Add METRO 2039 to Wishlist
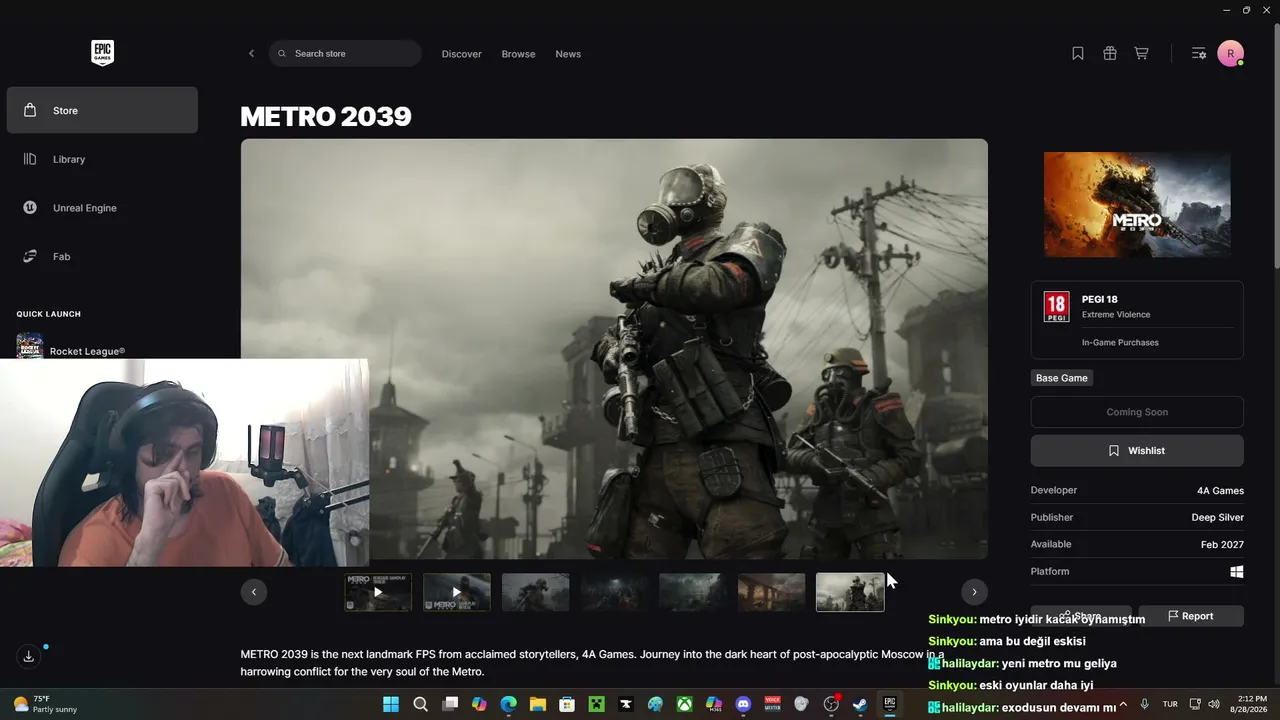The height and width of the screenshot is (720, 1280). point(1137,451)
